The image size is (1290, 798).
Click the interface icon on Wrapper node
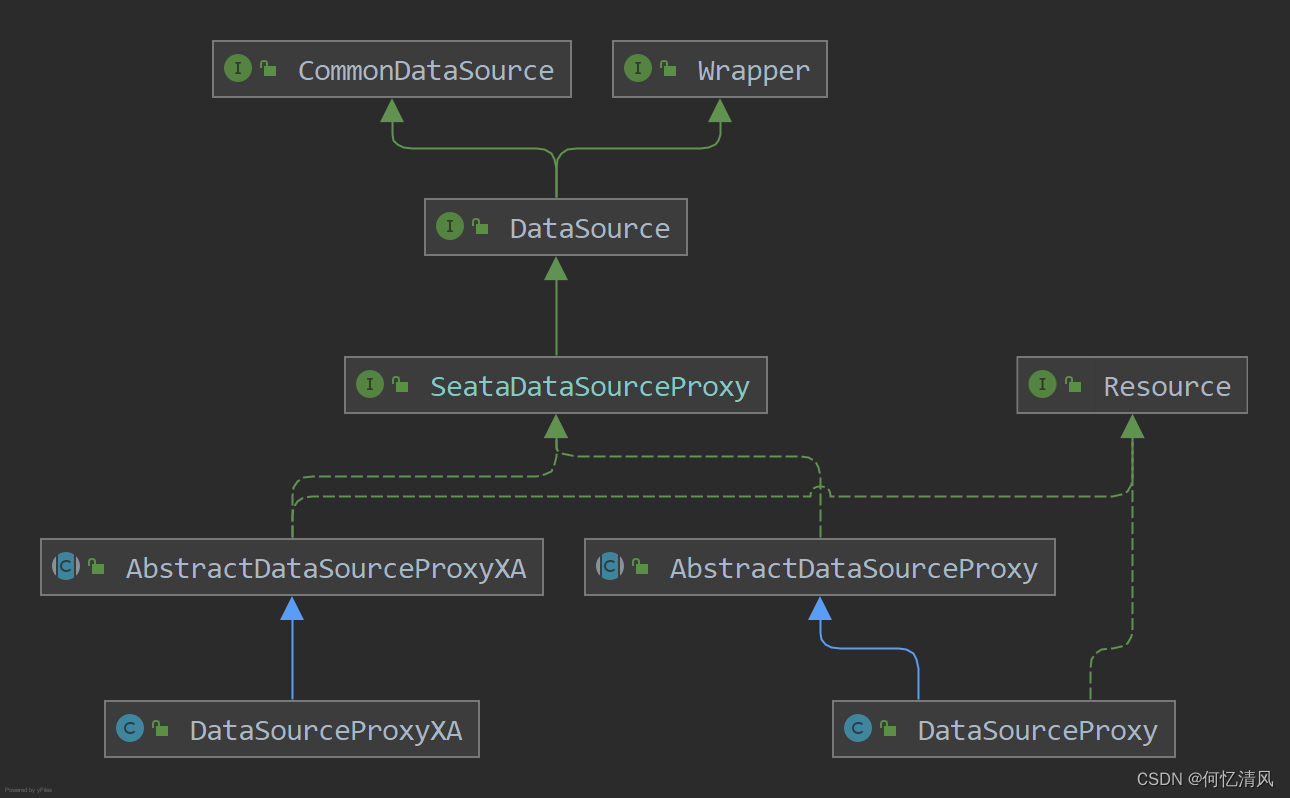(x=638, y=69)
